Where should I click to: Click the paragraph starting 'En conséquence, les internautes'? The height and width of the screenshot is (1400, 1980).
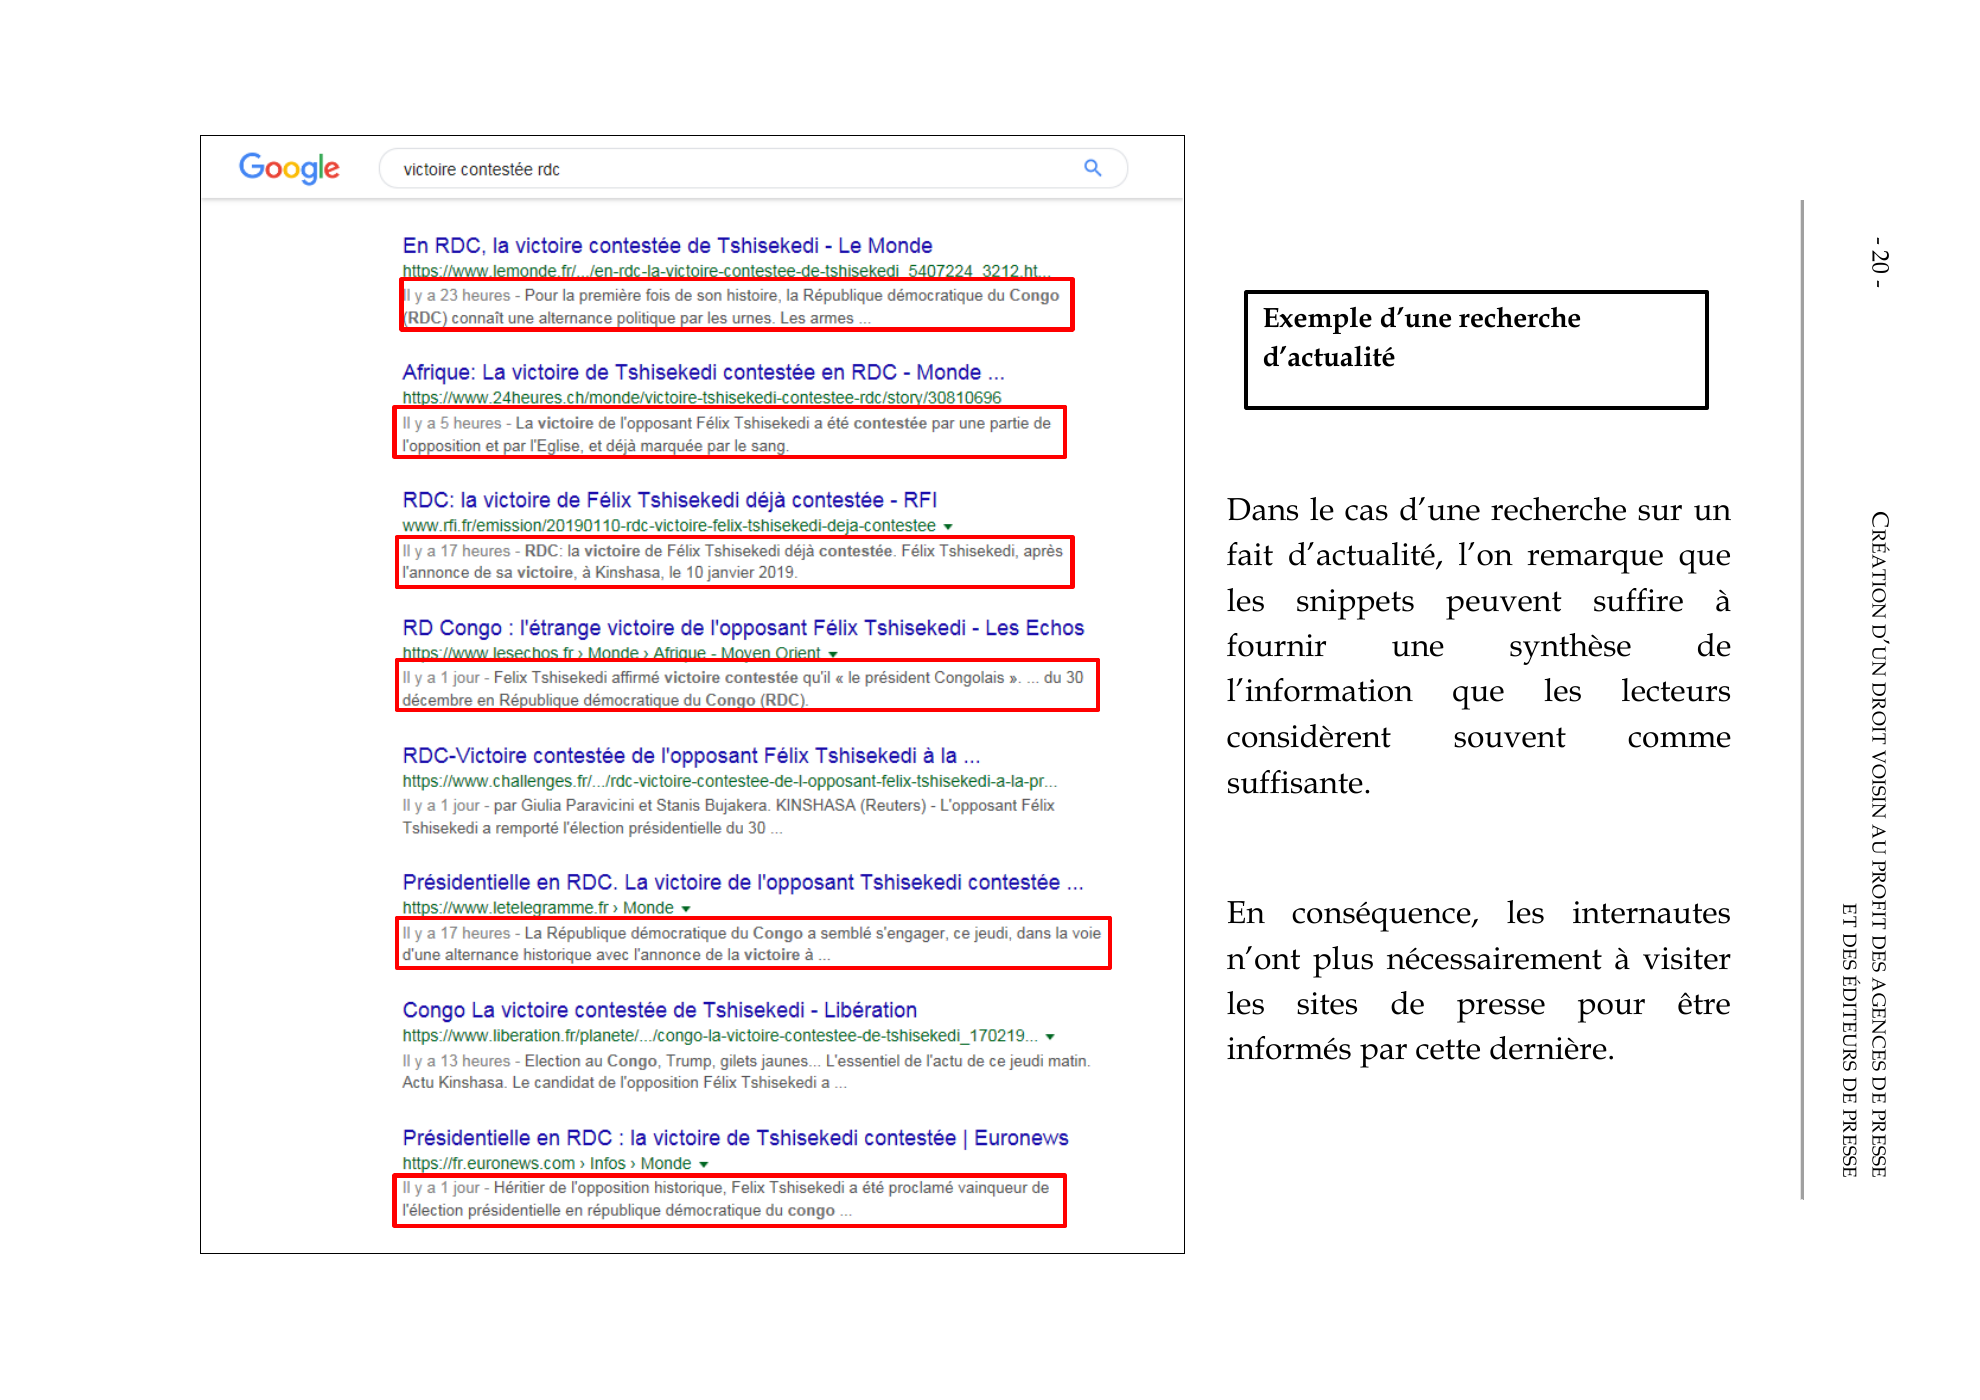coord(1478,981)
